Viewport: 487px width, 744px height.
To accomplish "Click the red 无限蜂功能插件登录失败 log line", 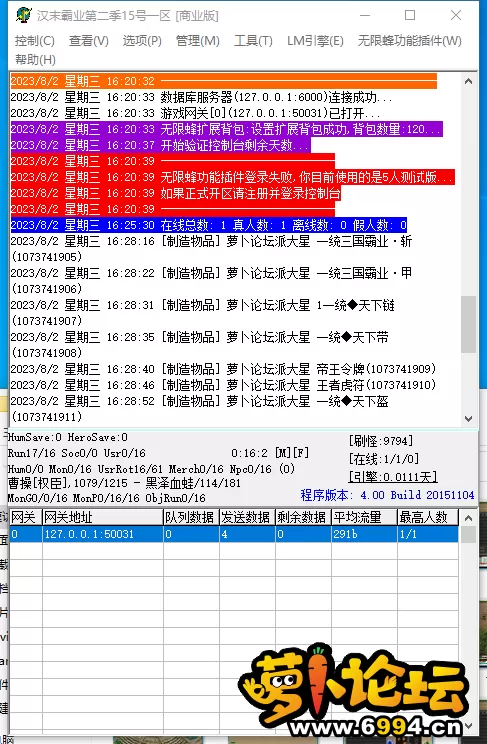I will [233, 177].
